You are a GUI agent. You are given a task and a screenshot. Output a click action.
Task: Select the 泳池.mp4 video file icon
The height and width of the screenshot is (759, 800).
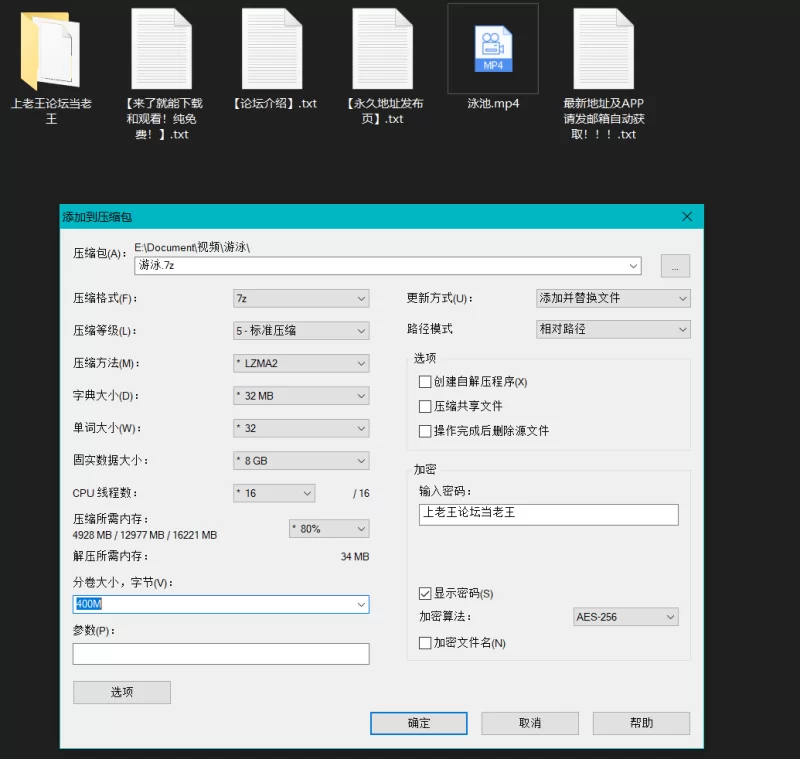tap(492, 50)
